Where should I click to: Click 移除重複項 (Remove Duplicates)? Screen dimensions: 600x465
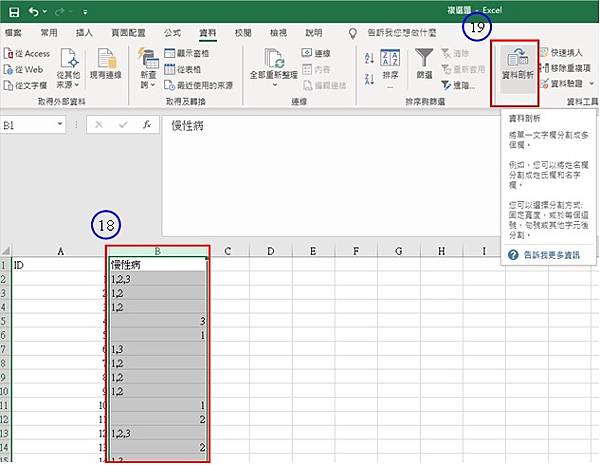(x=565, y=68)
